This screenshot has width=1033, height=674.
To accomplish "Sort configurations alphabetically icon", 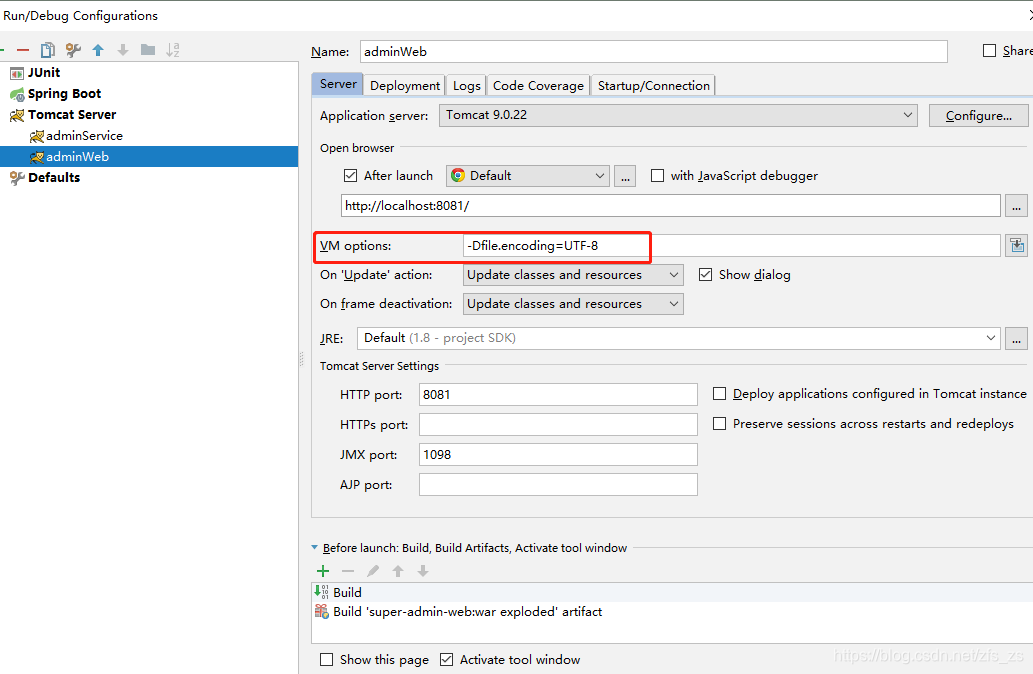I will [173, 50].
